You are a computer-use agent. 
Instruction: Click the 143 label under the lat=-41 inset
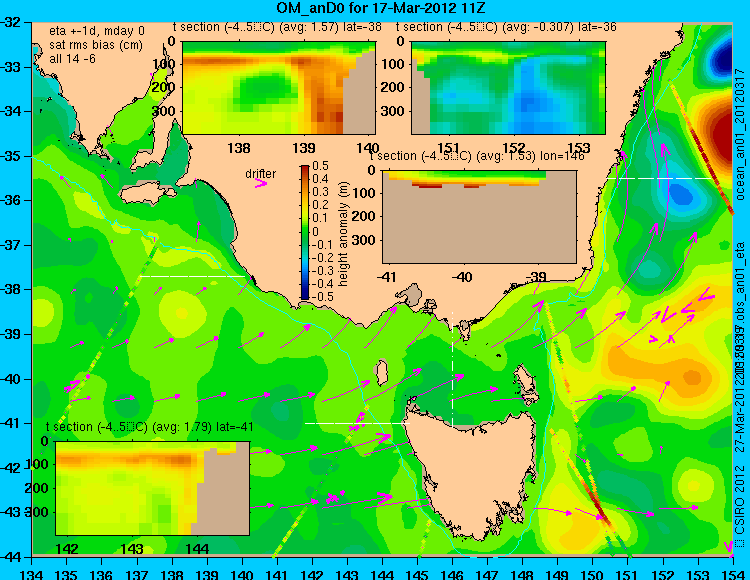132,549
